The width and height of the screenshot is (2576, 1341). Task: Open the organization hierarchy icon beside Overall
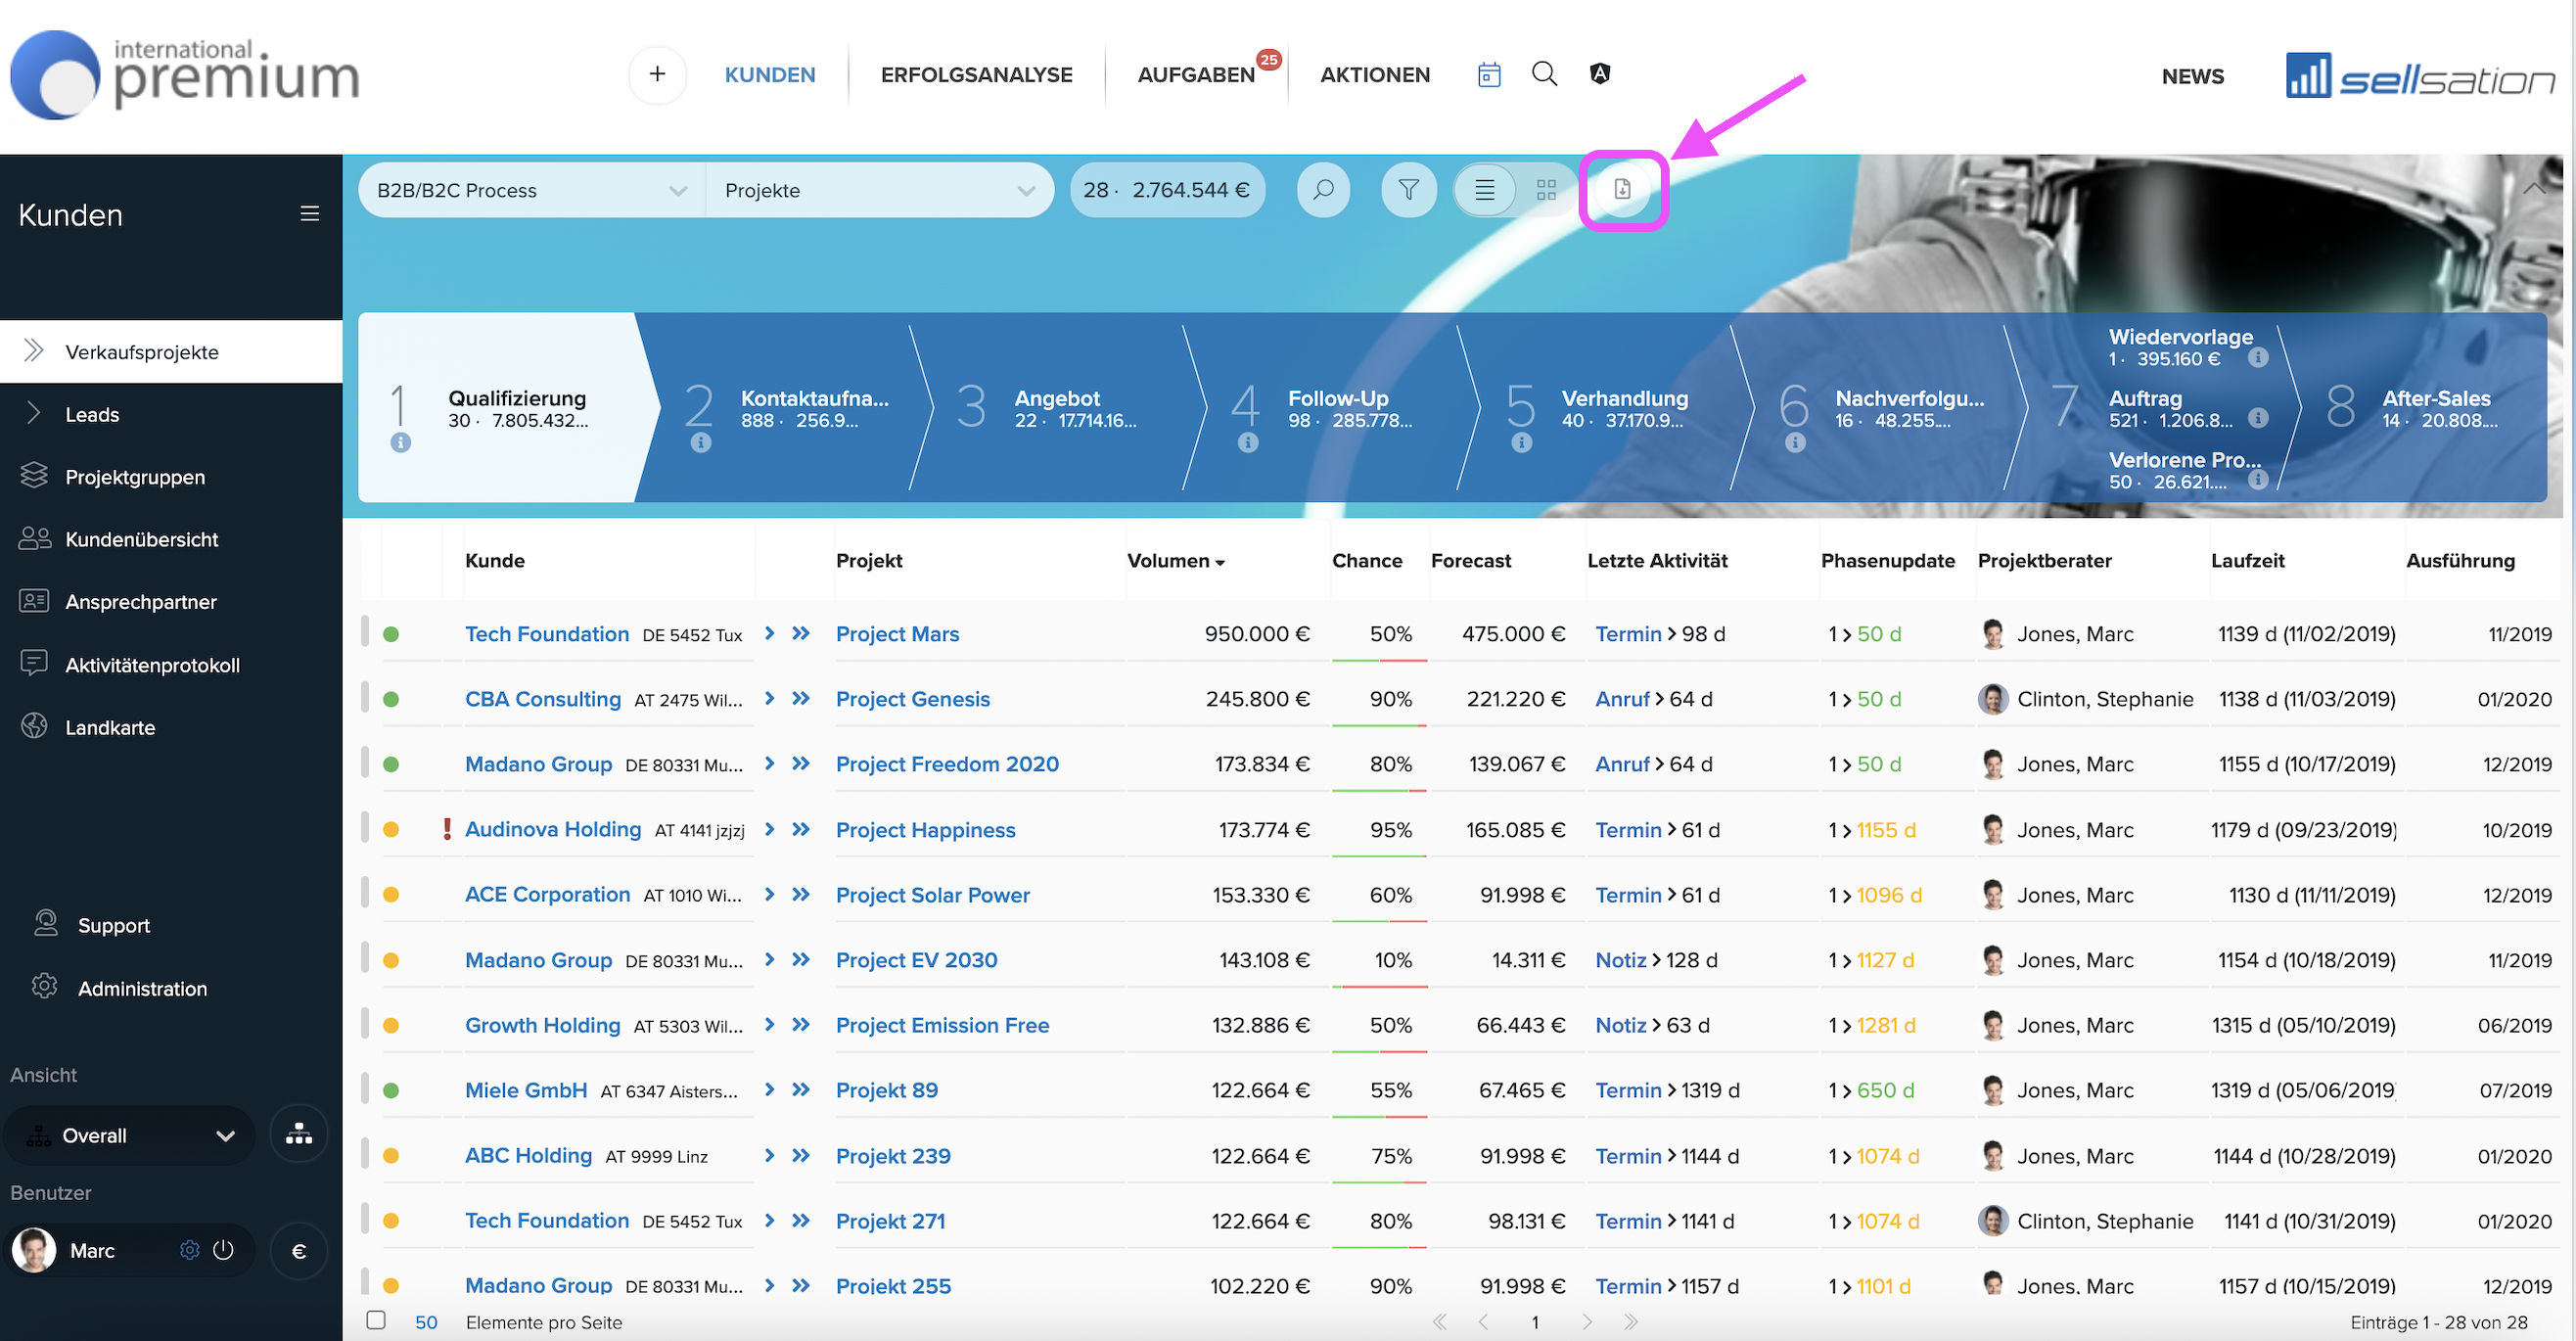[x=299, y=1134]
